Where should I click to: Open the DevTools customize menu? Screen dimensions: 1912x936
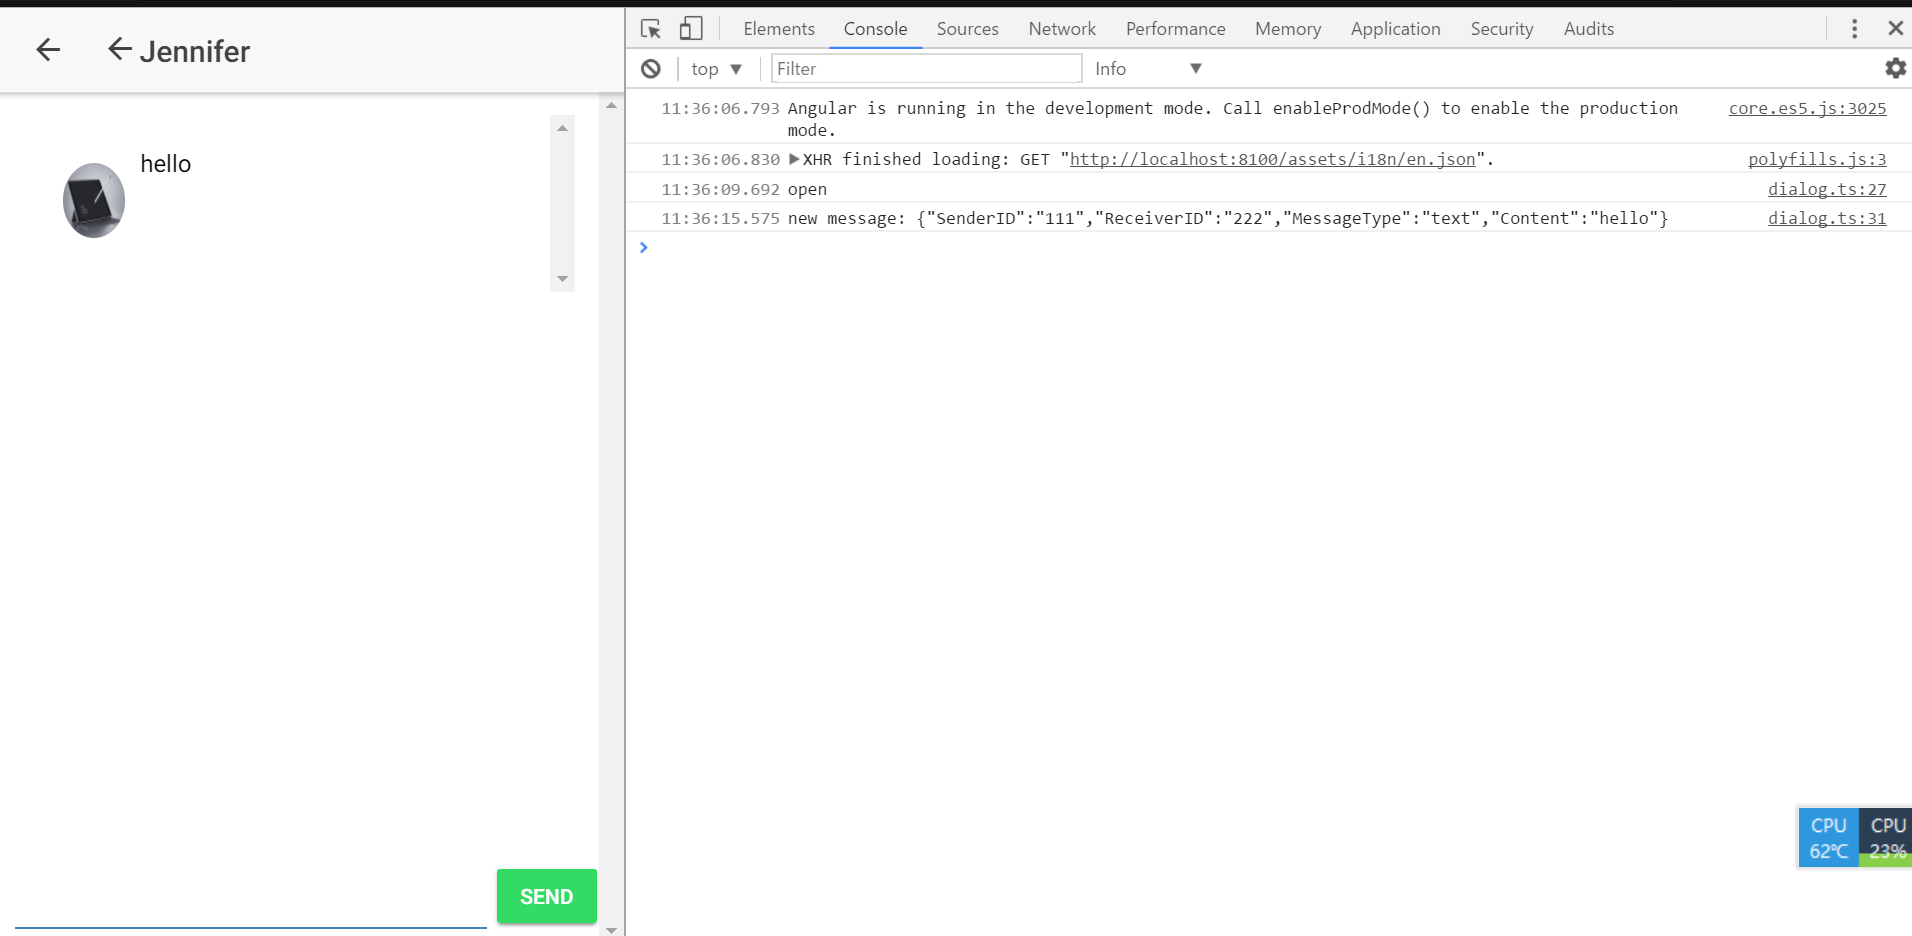(1854, 28)
